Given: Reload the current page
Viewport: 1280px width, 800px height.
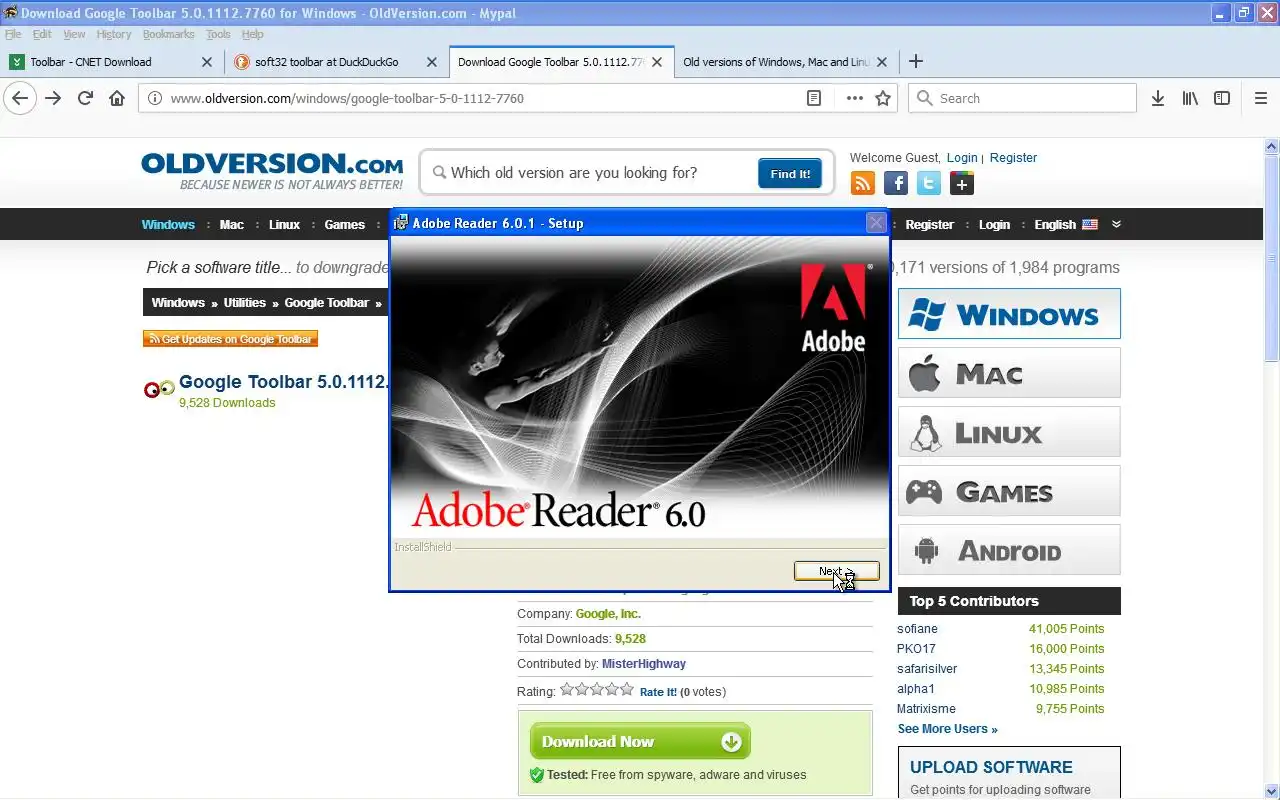Looking at the screenshot, I should (85, 98).
